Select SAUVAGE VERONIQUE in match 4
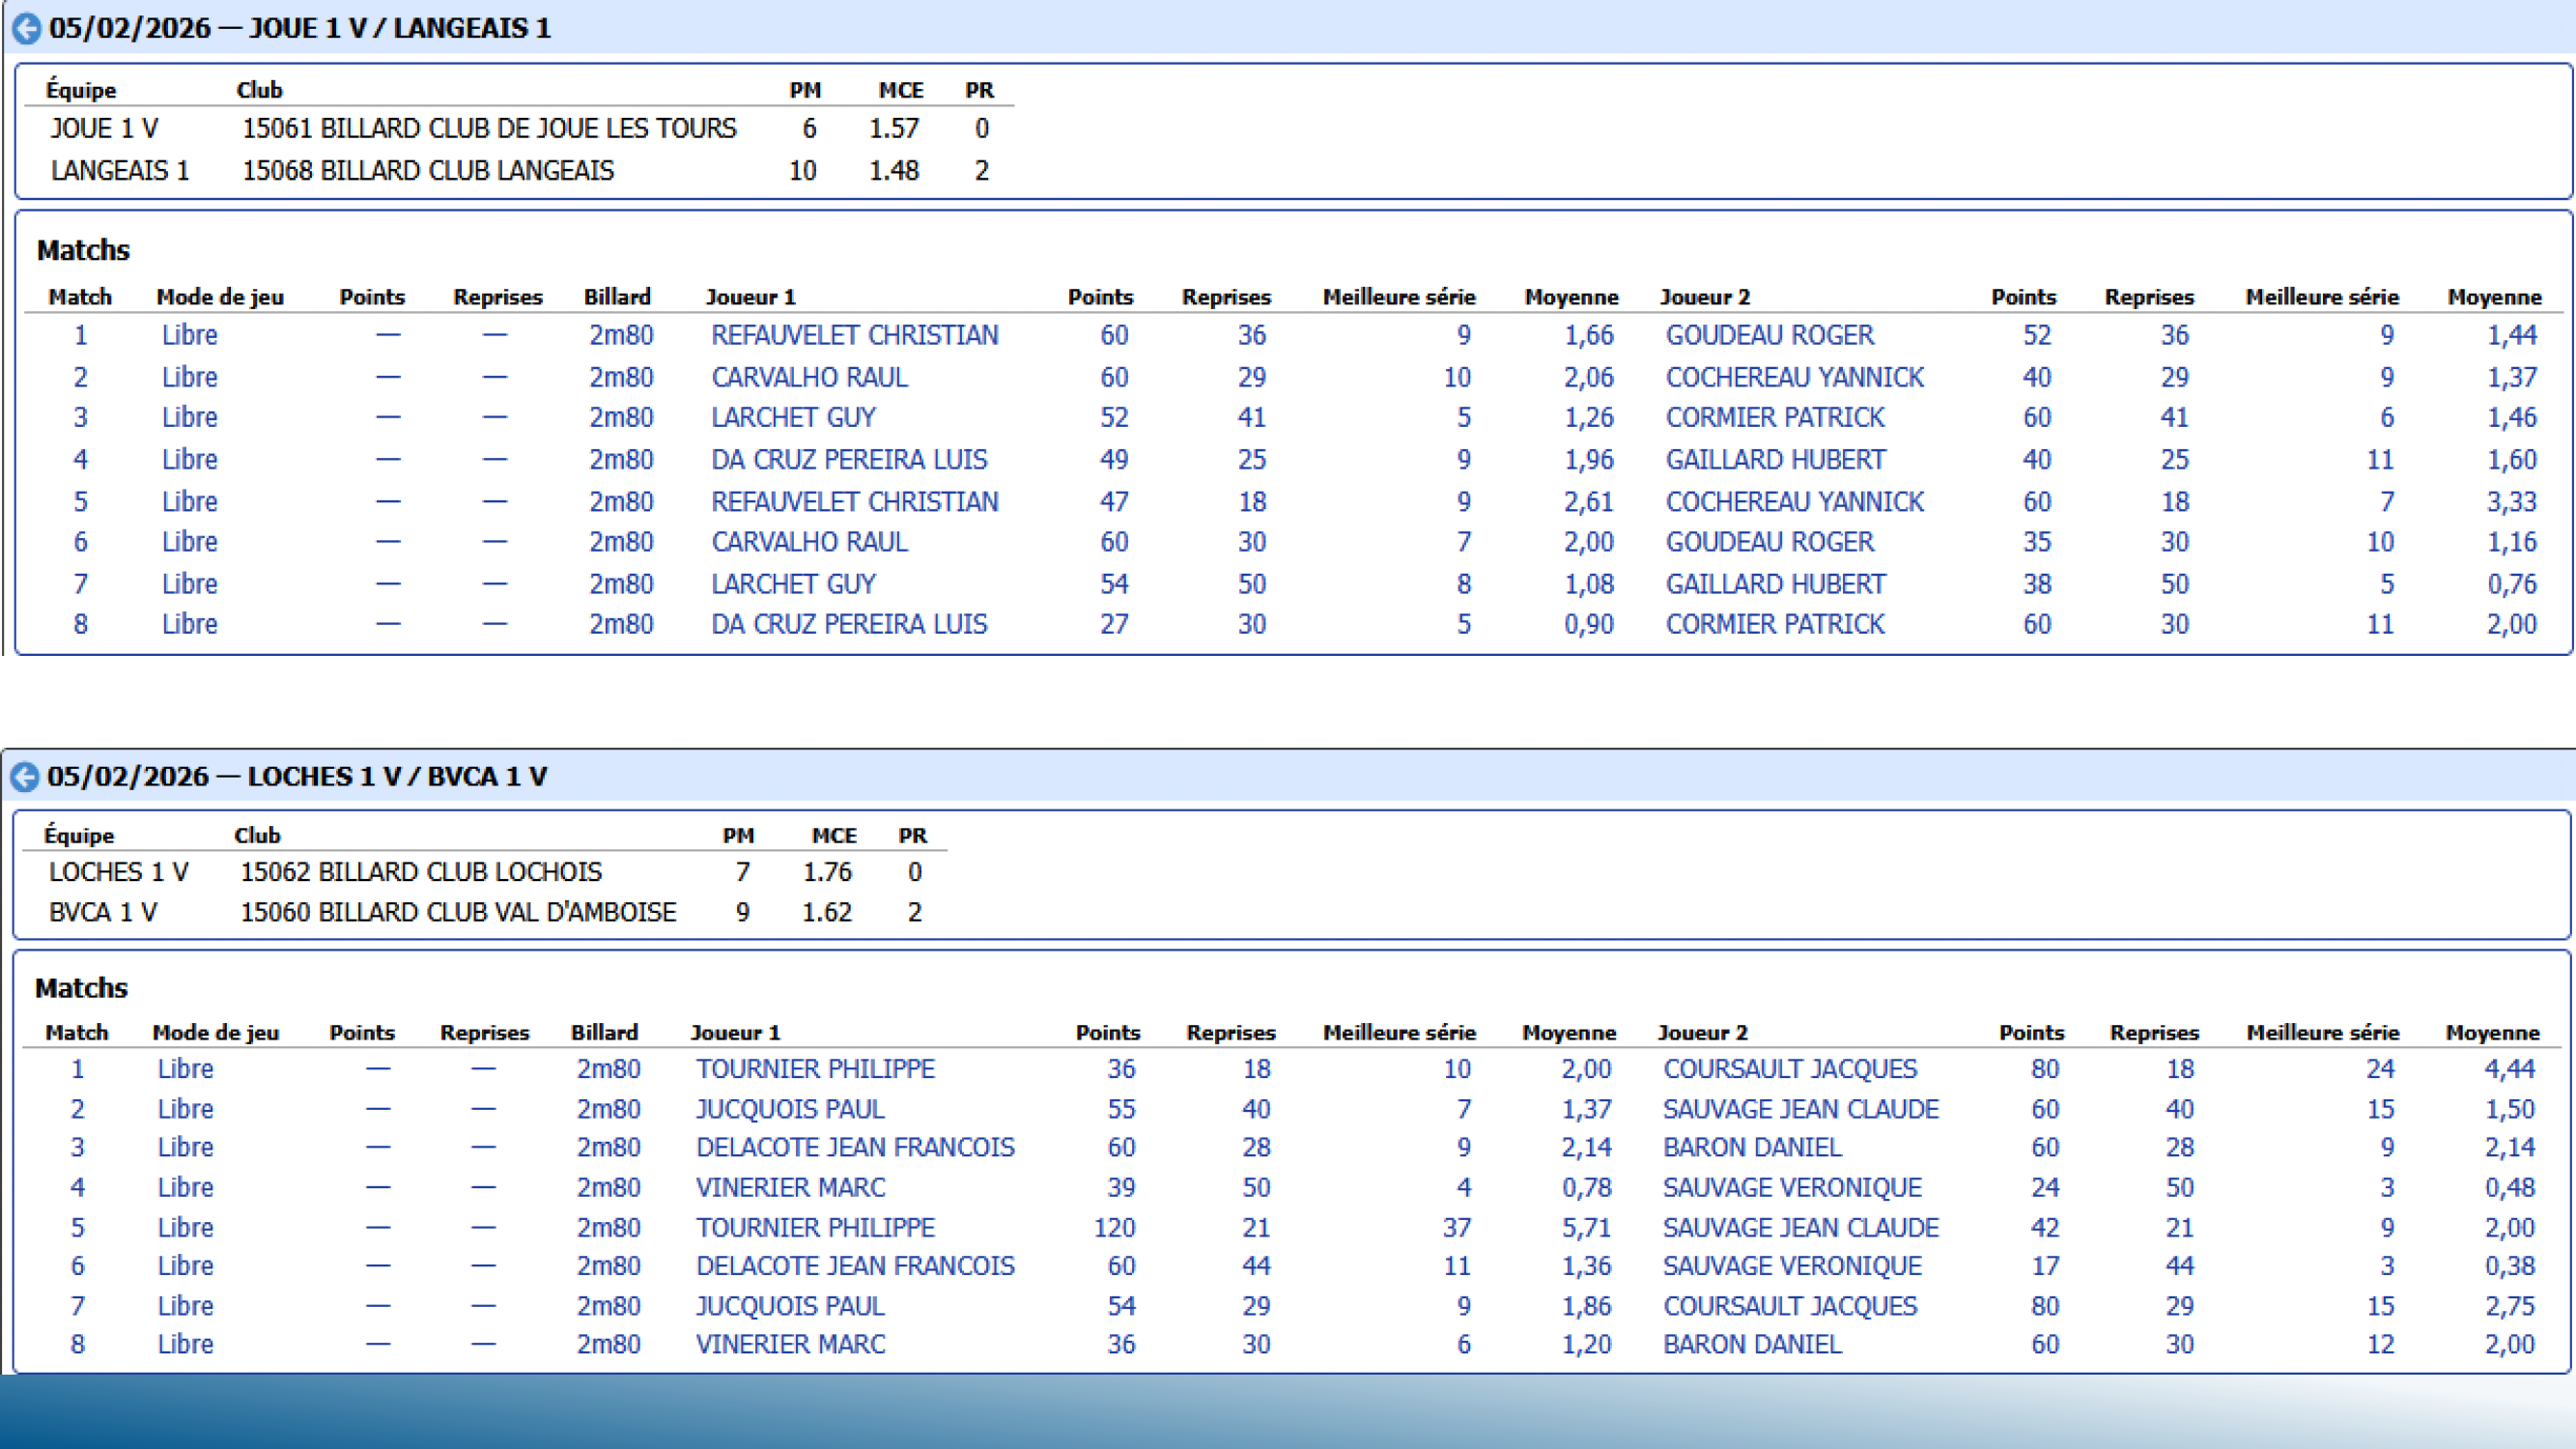This screenshot has width=2576, height=1449. coord(1791,1187)
